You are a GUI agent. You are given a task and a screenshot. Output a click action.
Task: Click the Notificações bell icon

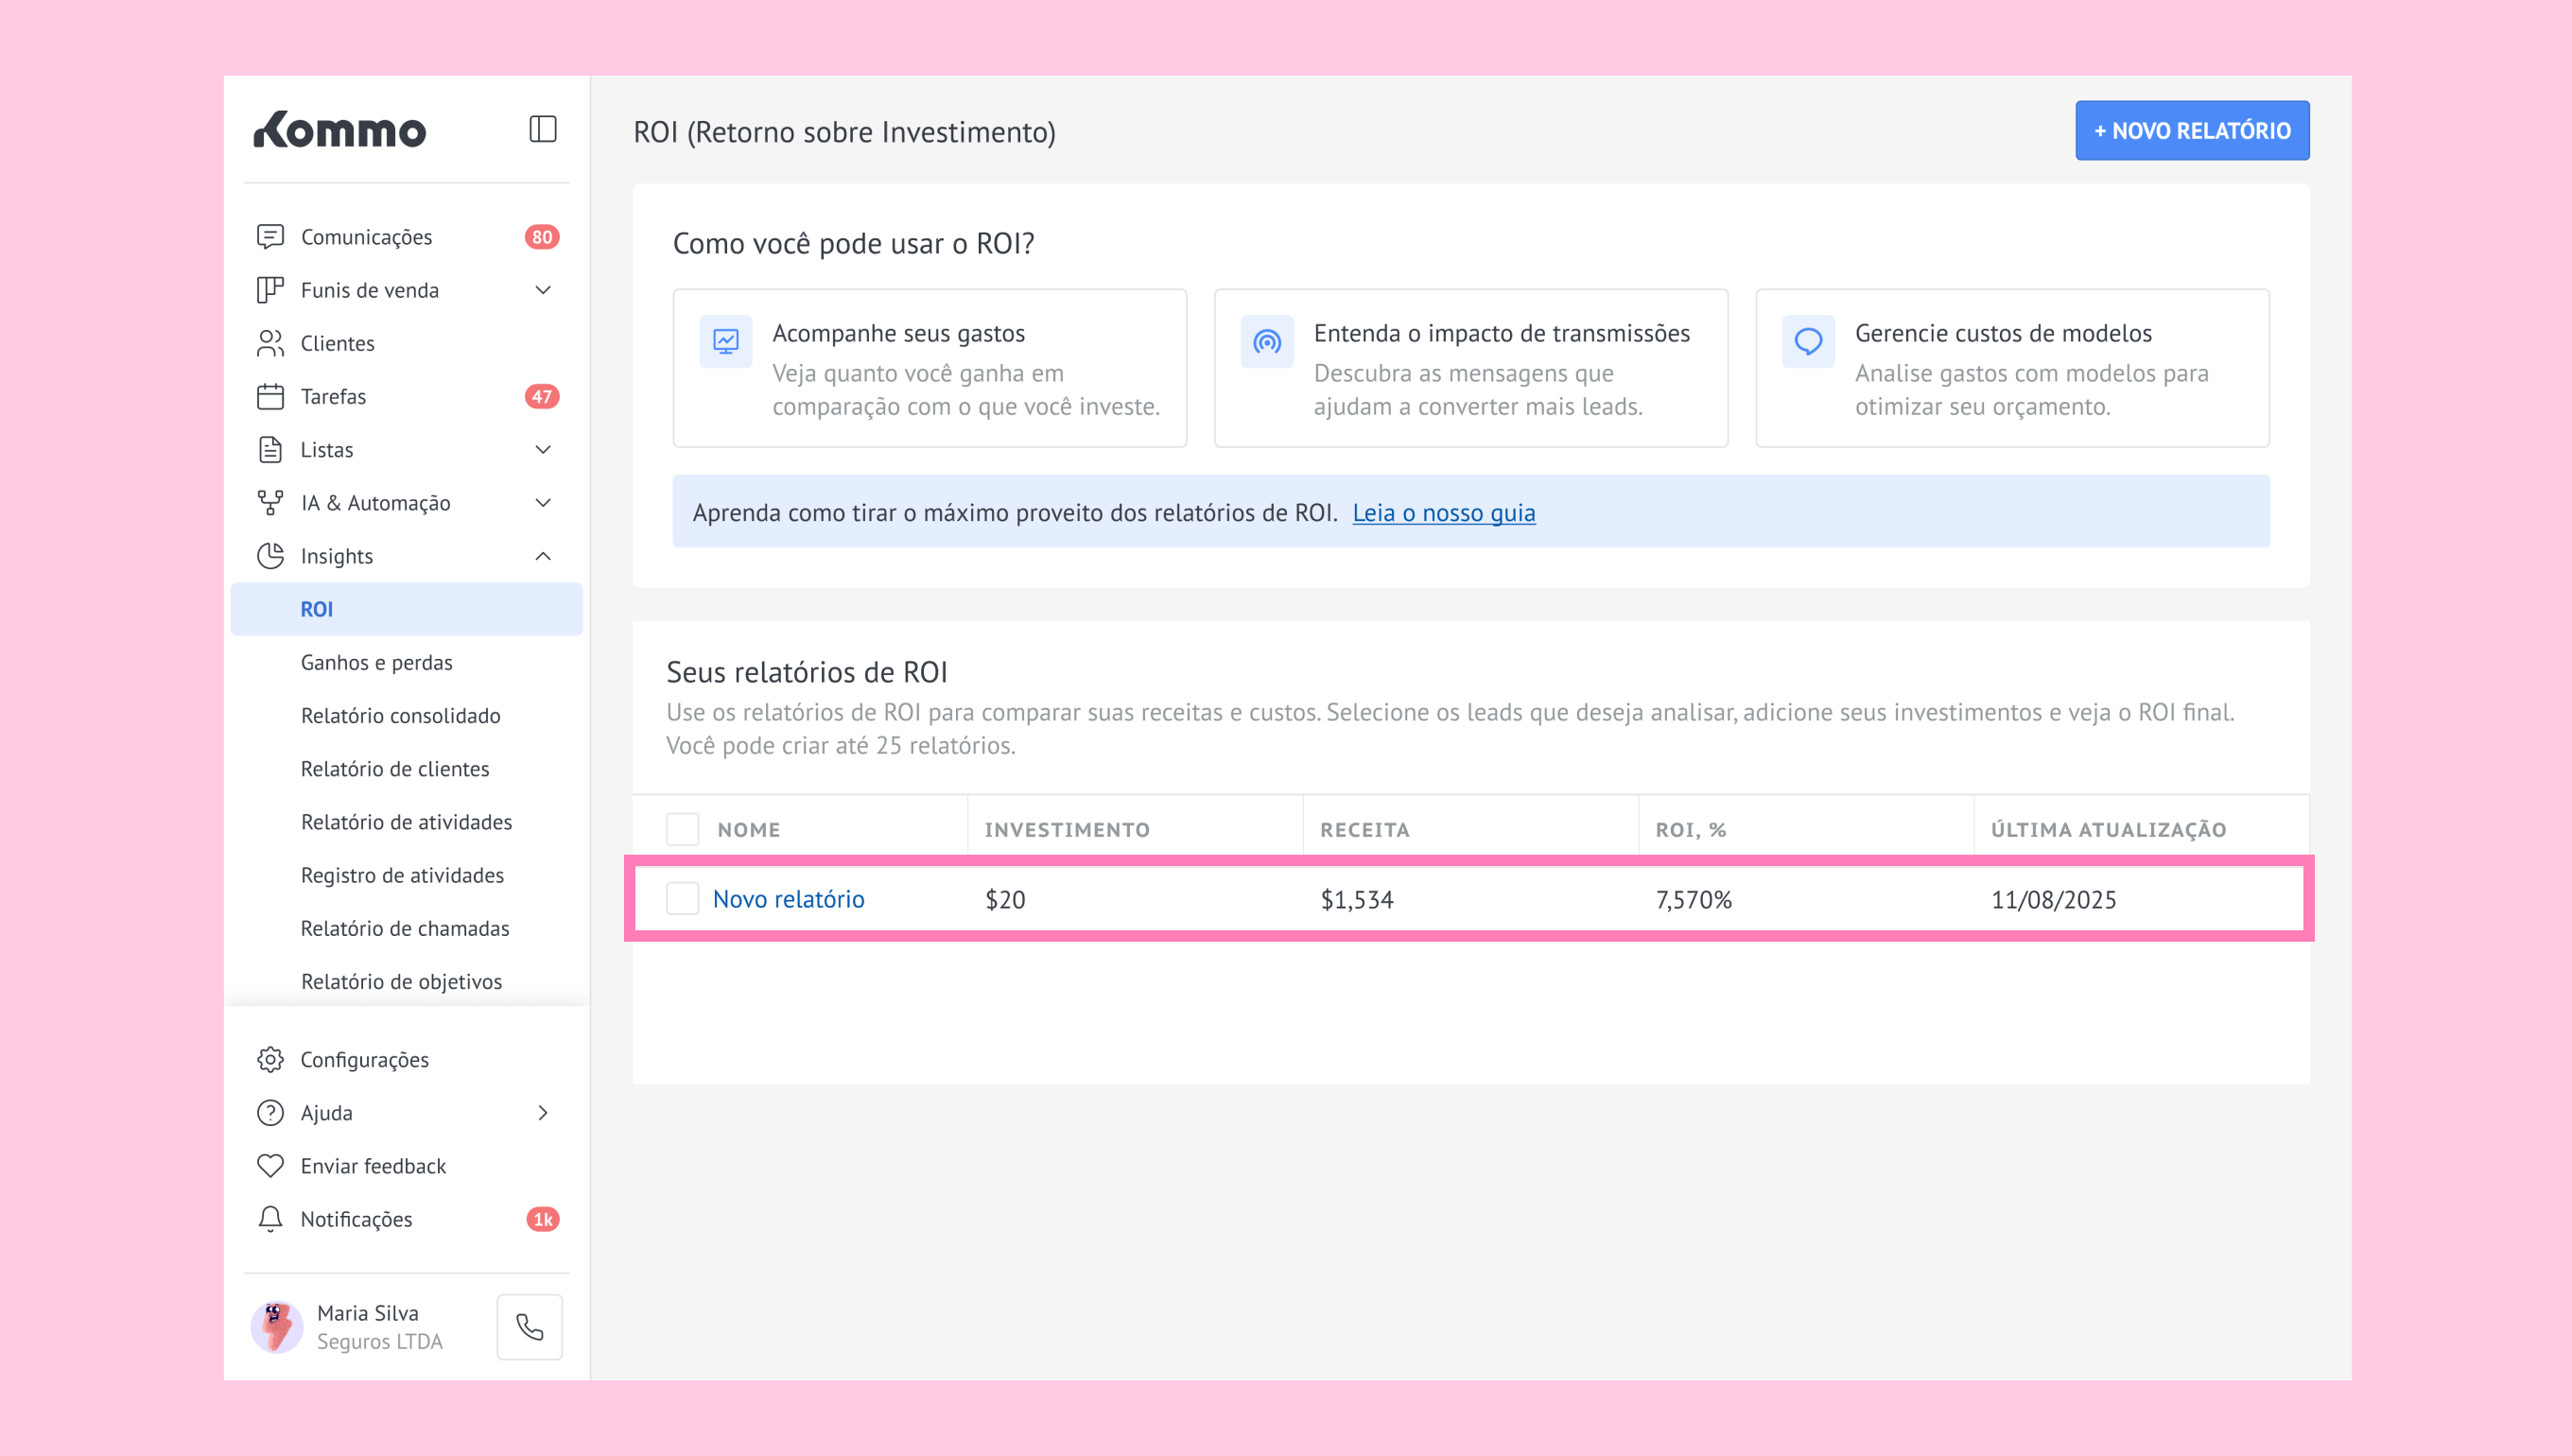tap(270, 1219)
